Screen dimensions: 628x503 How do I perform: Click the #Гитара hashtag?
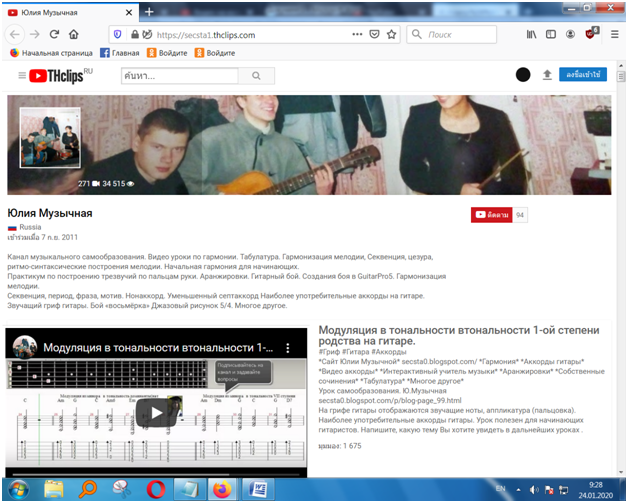[x=356, y=352]
